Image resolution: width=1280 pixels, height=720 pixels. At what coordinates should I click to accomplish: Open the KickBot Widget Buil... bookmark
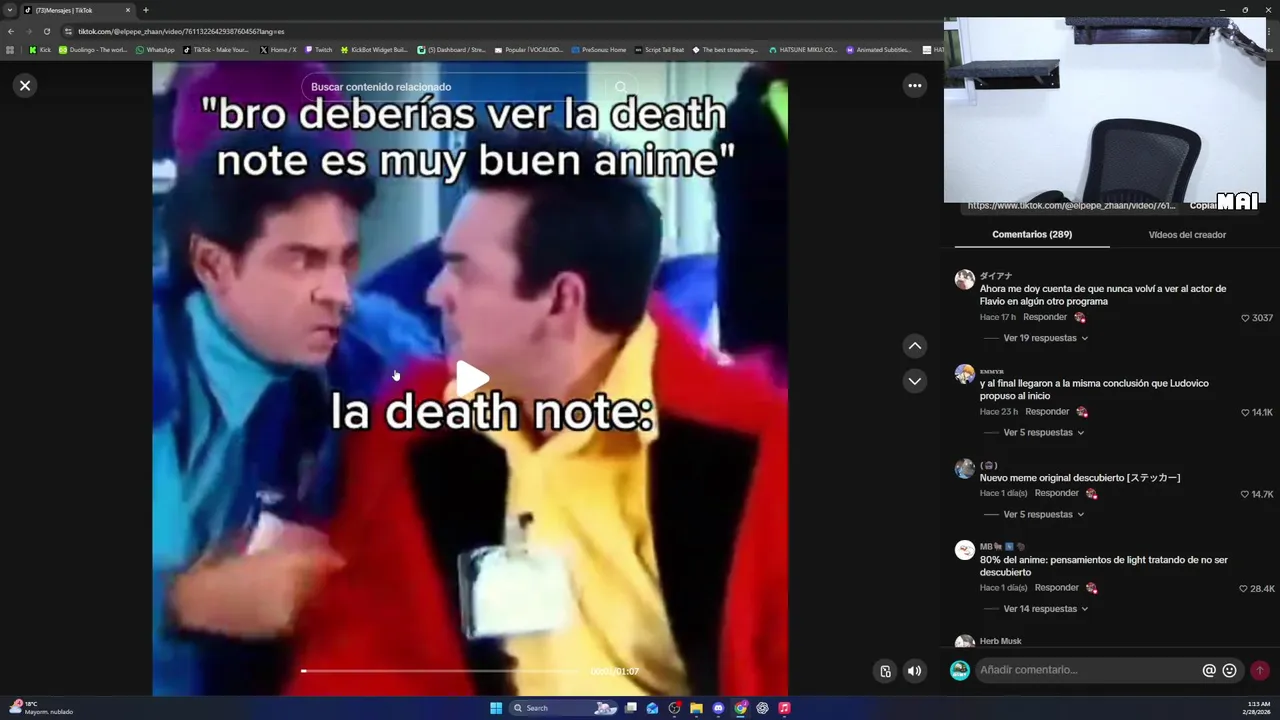[x=374, y=49]
